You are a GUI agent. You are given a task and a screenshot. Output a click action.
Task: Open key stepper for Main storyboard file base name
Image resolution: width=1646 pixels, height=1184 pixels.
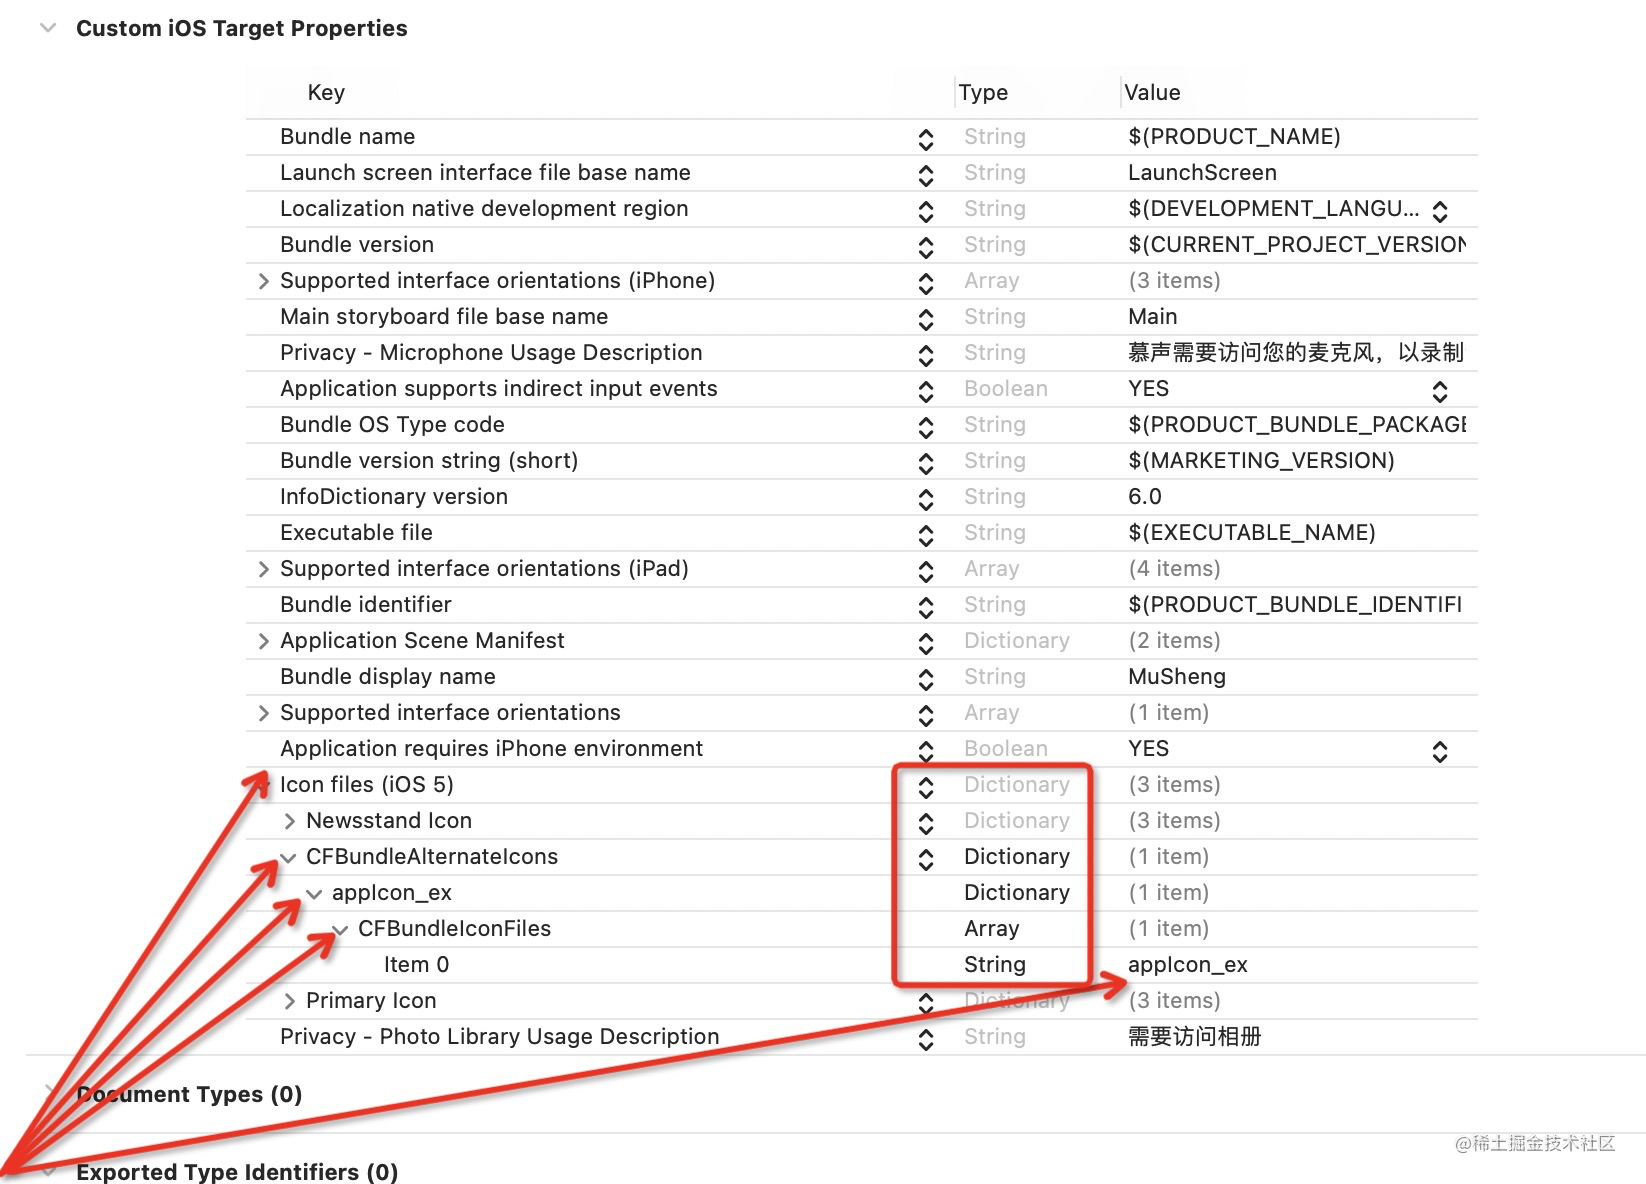point(926,319)
